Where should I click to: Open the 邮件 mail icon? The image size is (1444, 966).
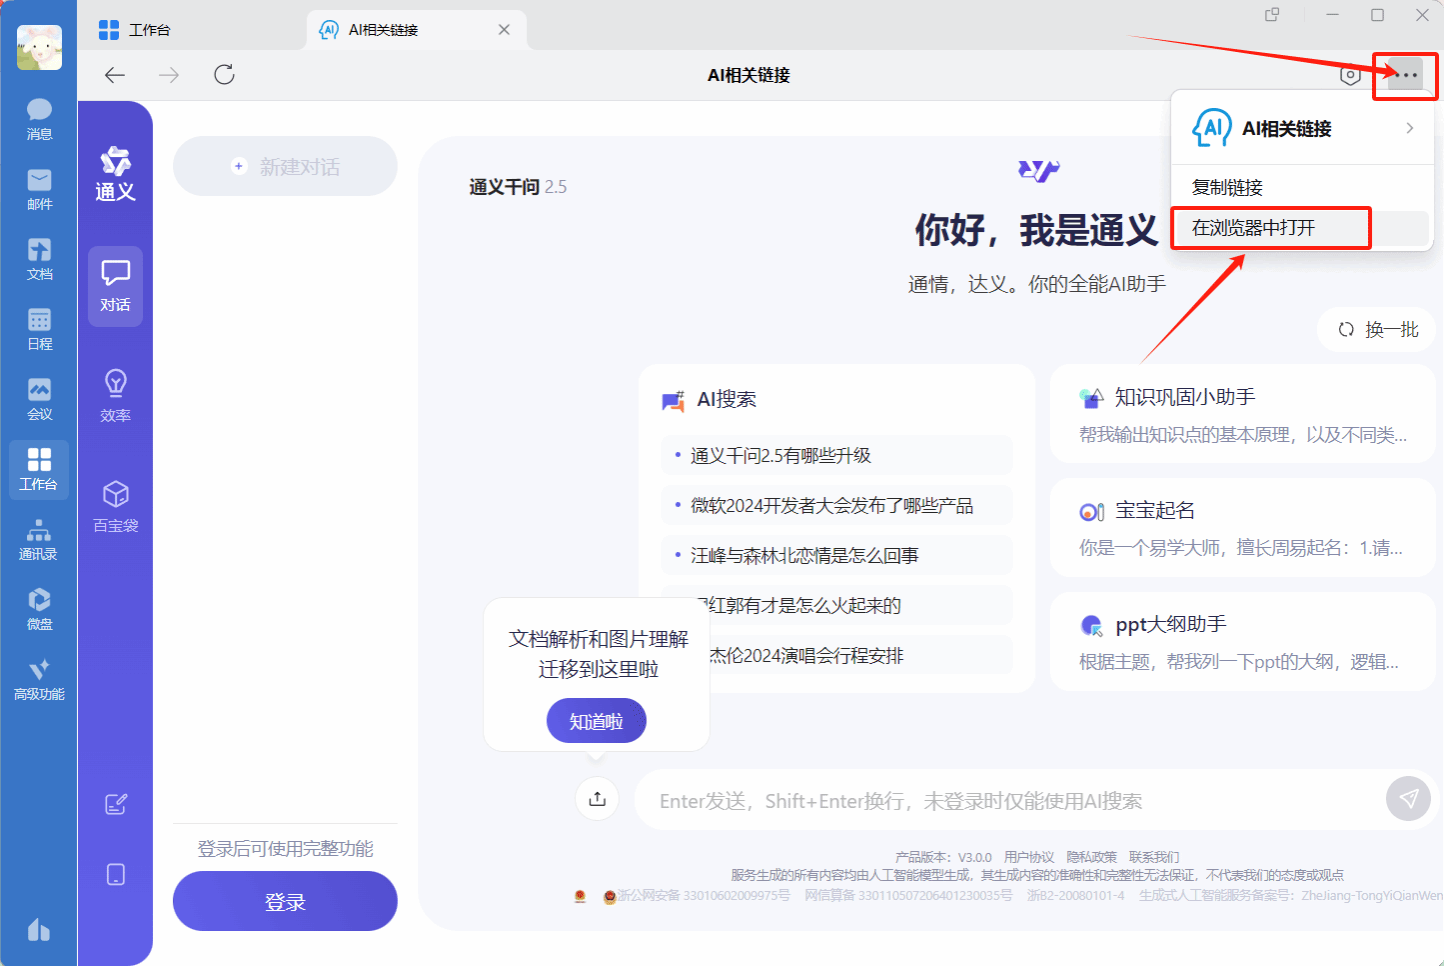[39, 189]
